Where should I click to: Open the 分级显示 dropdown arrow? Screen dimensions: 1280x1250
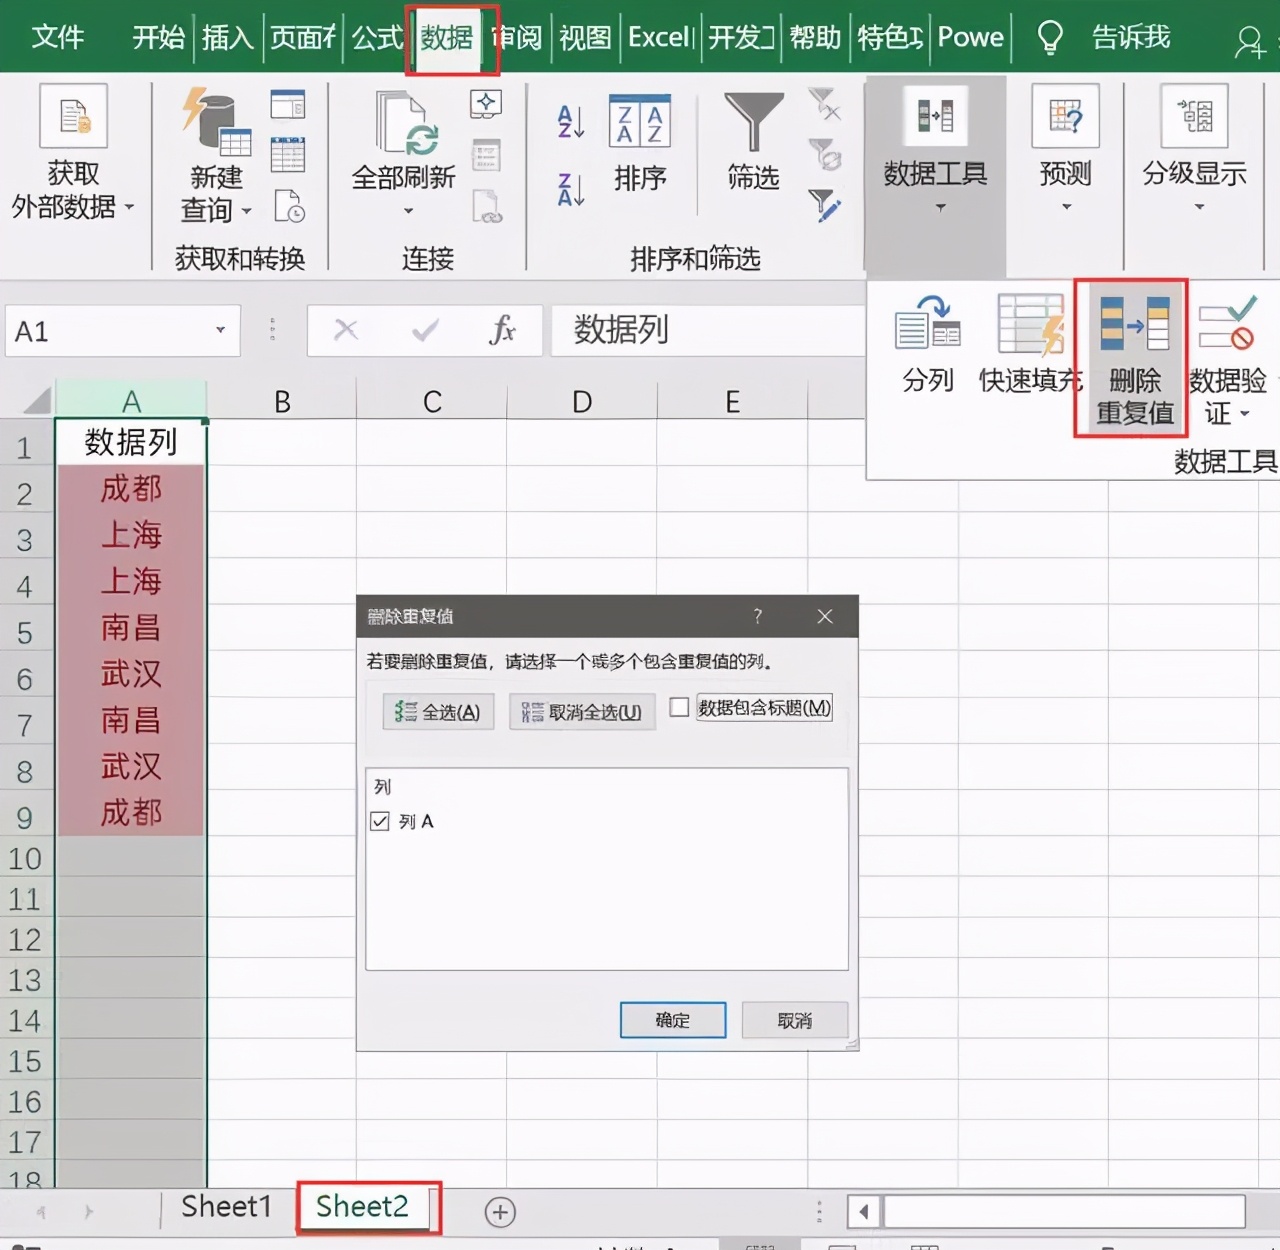[x=1197, y=207]
